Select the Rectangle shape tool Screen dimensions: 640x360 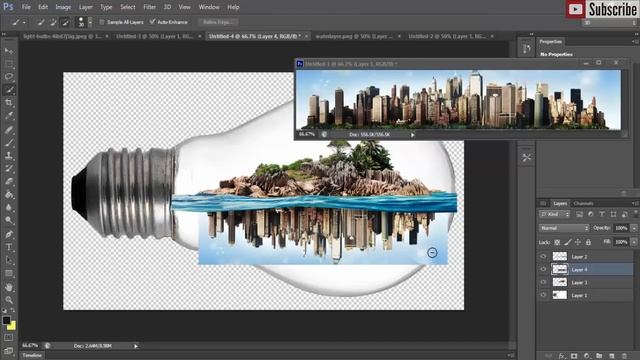point(9,273)
